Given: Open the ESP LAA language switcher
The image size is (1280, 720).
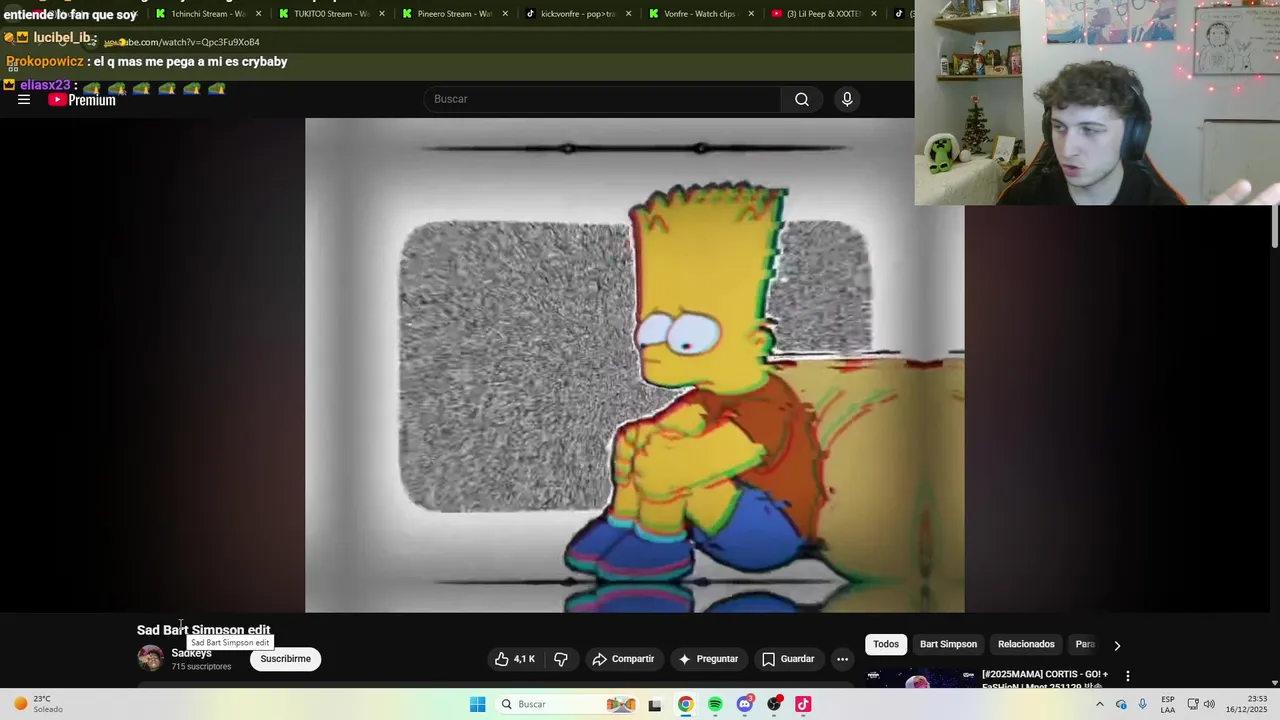Looking at the screenshot, I should 1168,704.
